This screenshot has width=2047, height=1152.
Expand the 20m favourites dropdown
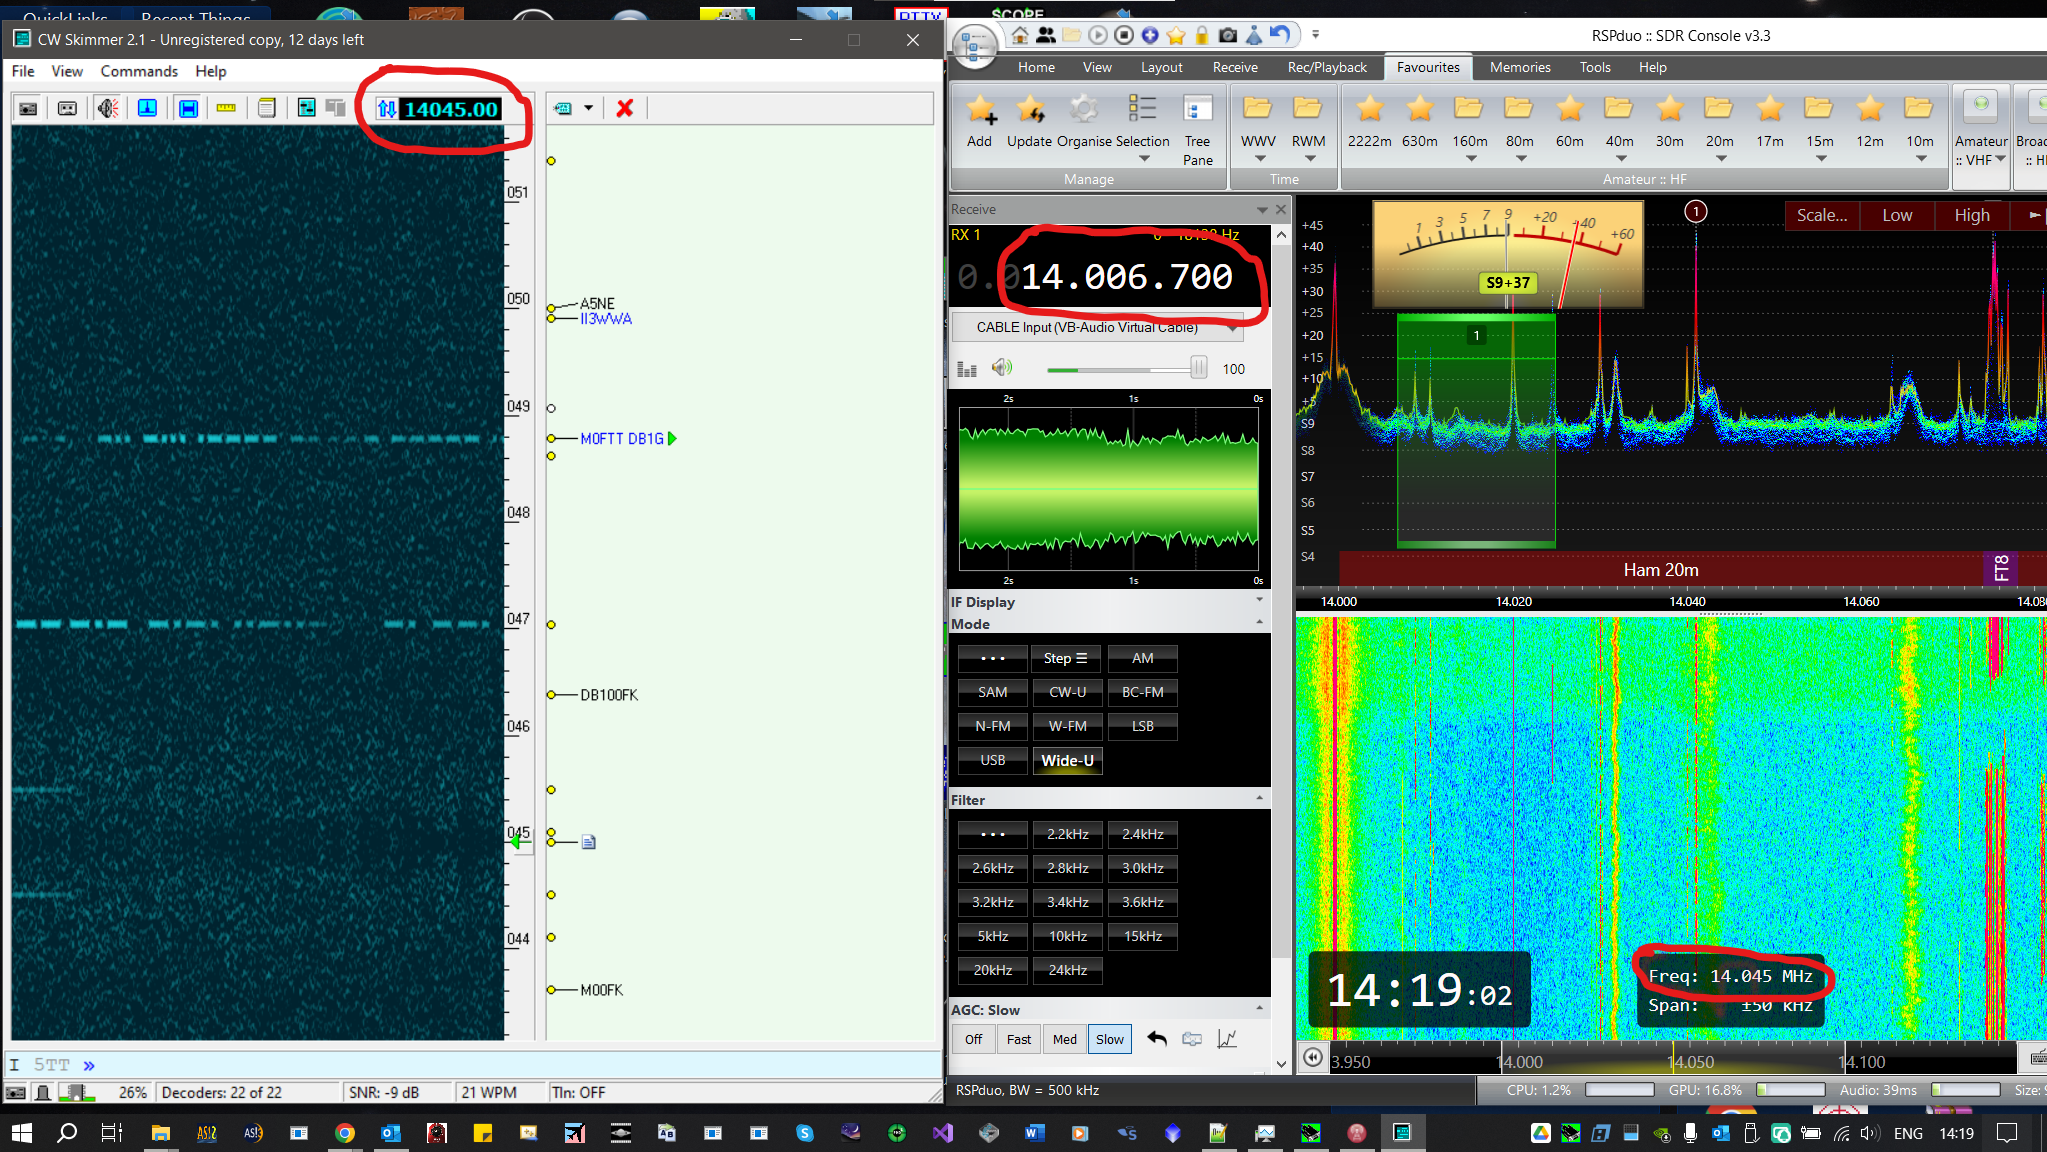[x=1720, y=158]
